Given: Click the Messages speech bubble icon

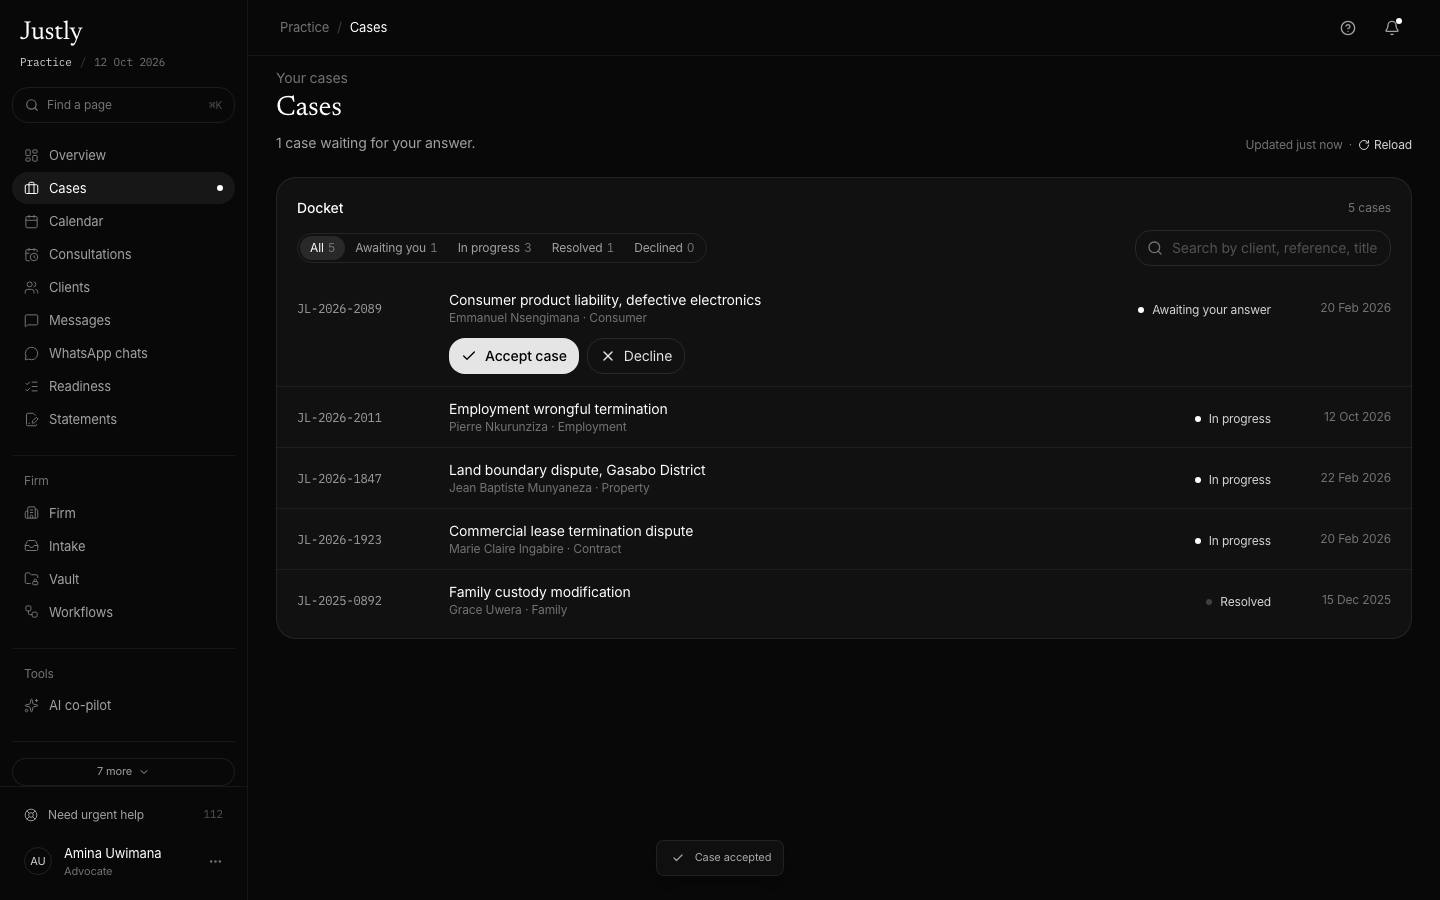Looking at the screenshot, I should coord(32,320).
